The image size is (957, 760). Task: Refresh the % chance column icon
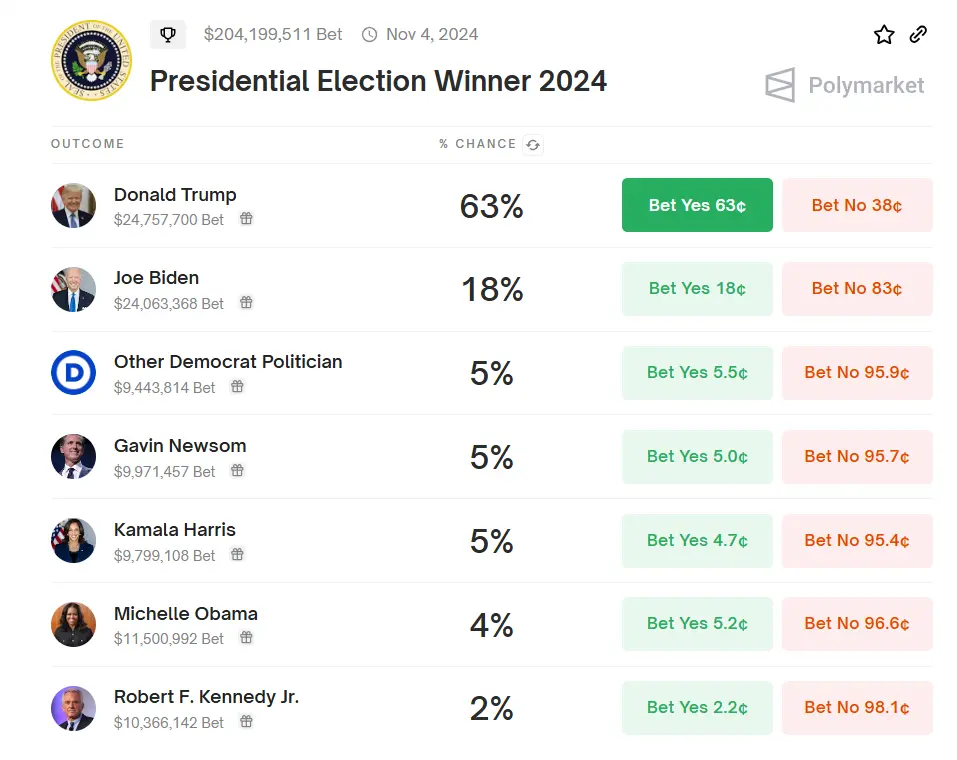point(533,145)
